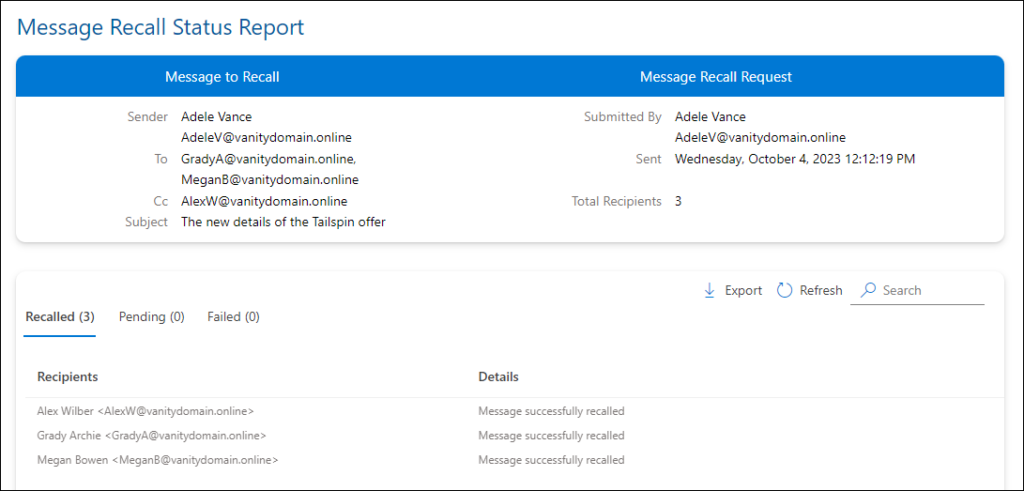The width and height of the screenshot is (1024, 491).
Task: Click Megan Bowen's successfully recalled status
Action: click(x=551, y=460)
